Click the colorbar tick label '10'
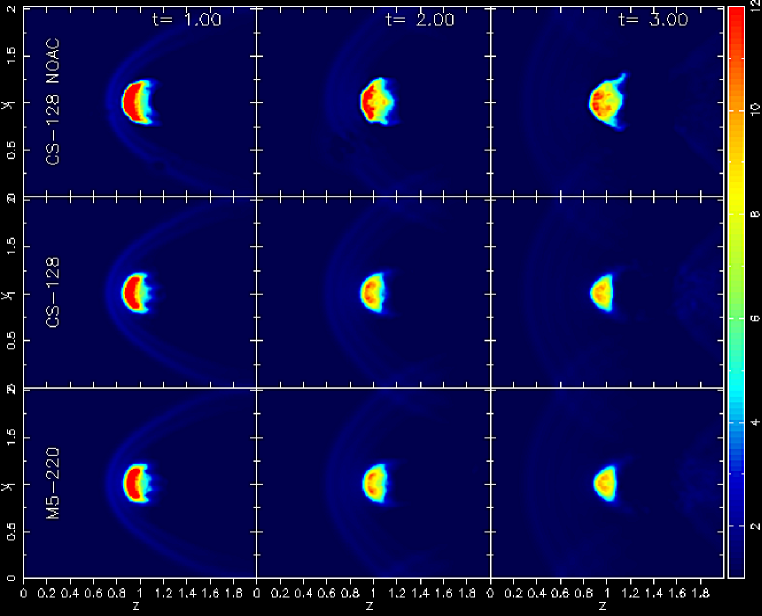 pyautogui.click(x=755, y=110)
